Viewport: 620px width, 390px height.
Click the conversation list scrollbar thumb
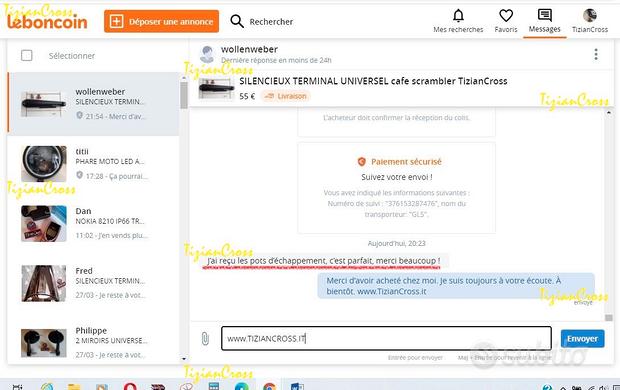point(184,95)
